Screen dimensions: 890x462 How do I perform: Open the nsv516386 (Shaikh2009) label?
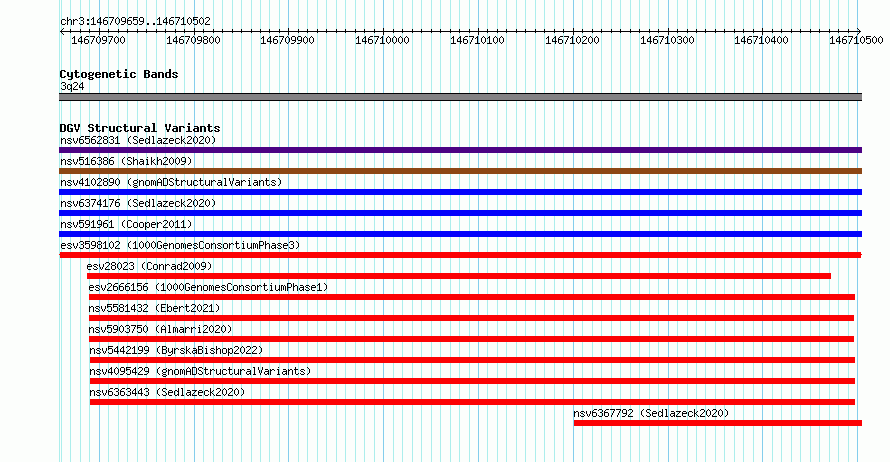(126, 161)
